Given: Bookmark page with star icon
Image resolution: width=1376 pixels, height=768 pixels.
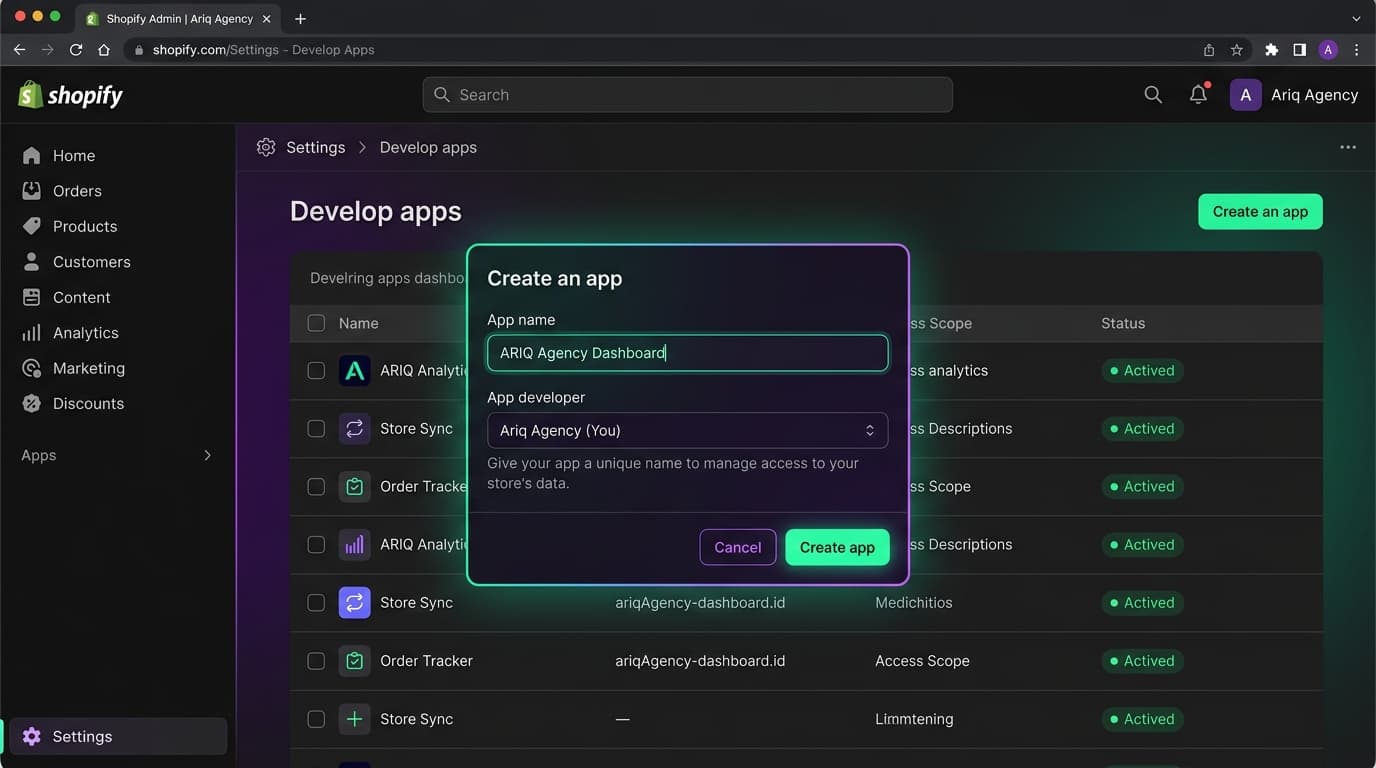Looking at the screenshot, I should (1237, 50).
